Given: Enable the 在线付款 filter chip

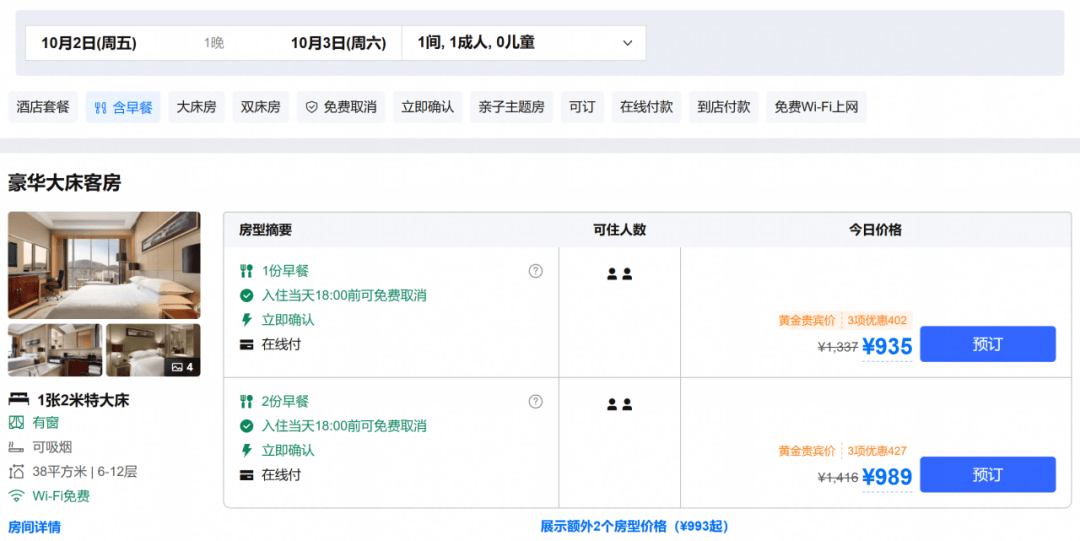Looking at the screenshot, I should click(x=646, y=107).
